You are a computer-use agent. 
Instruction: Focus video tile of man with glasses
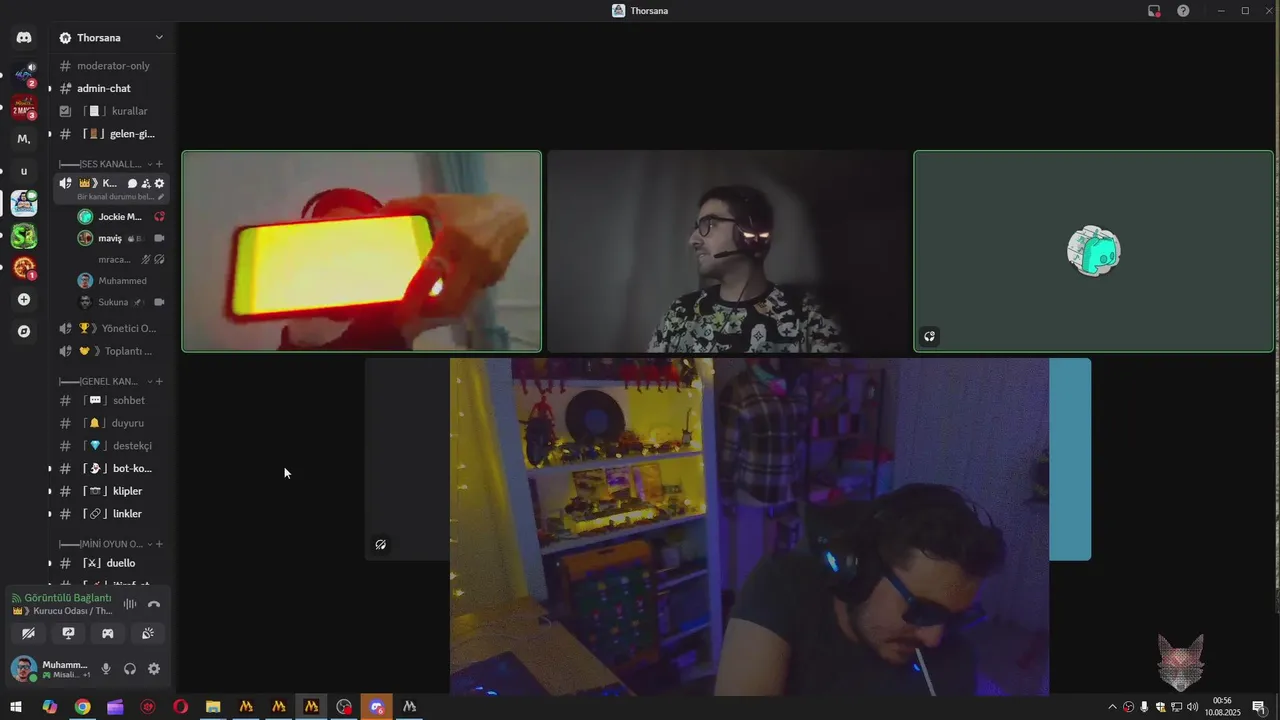point(728,251)
